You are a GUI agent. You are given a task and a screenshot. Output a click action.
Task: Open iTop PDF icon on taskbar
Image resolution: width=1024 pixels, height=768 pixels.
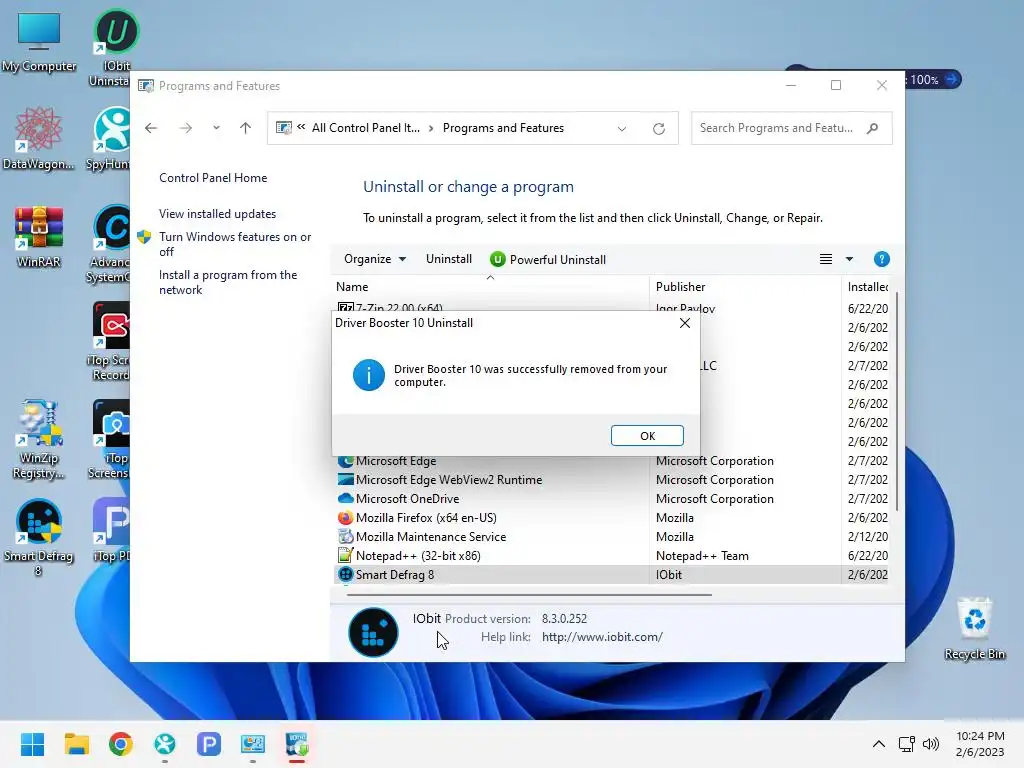tap(209, 744)
